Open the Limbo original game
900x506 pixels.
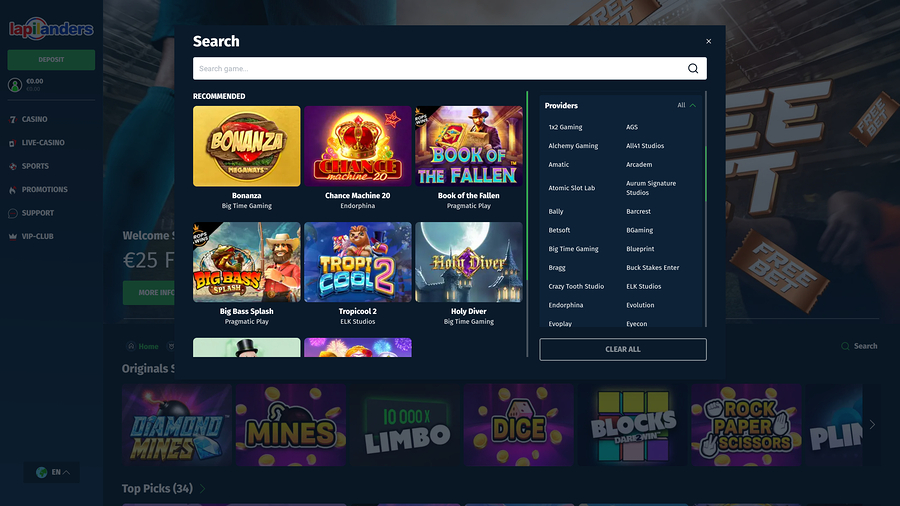coord(405,425)
